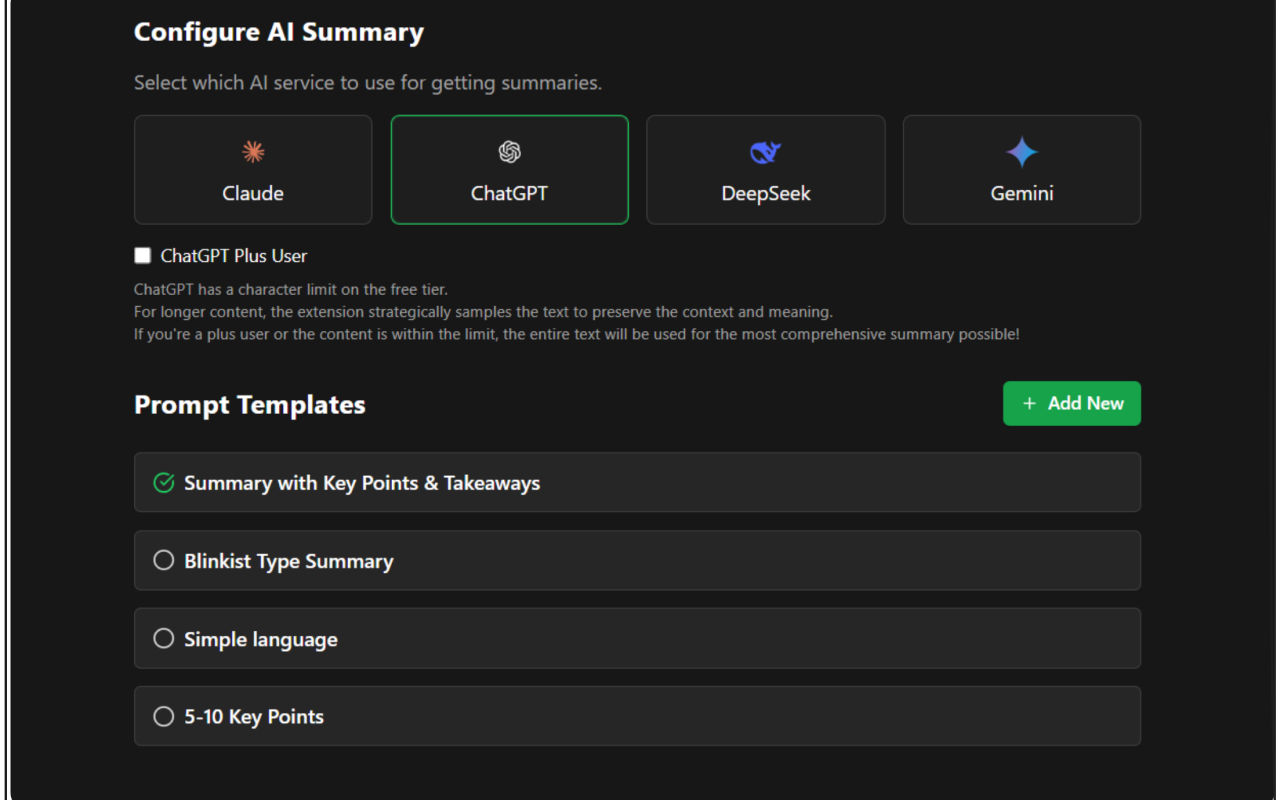Select the Simple language radio button

pyautogui.click(x=164, y=638)
